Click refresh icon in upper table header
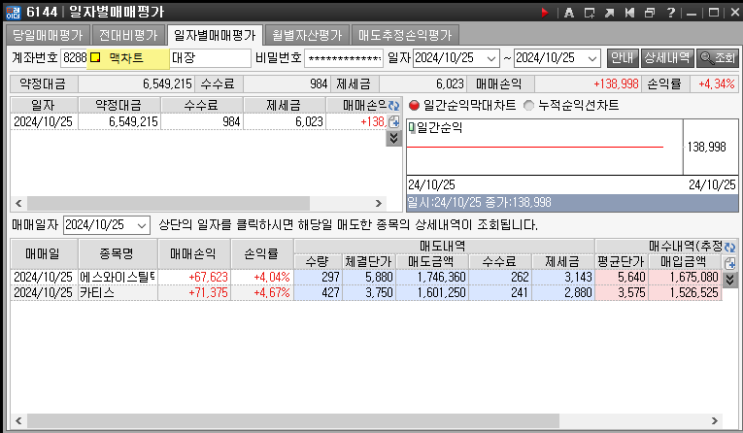Image resolution: width=743 pixels, height=433 pixels. [394, 106]
